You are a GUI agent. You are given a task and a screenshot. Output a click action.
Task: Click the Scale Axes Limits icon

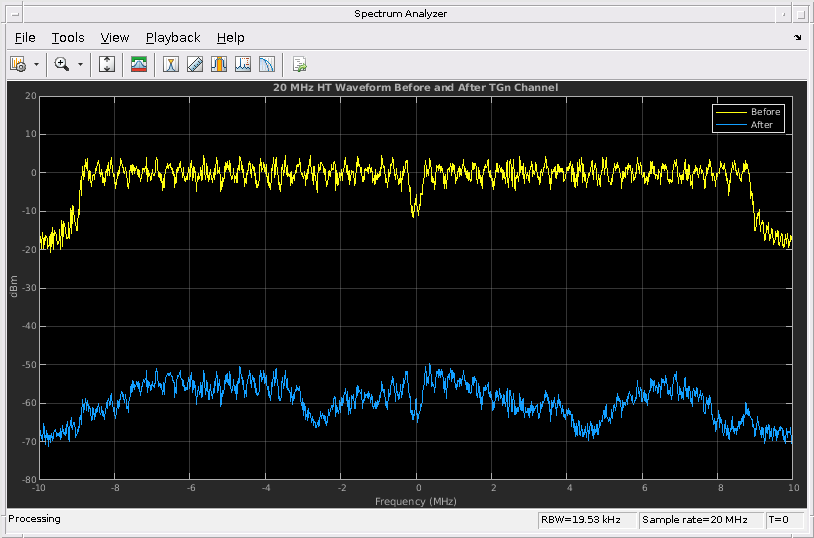point(108,64)
